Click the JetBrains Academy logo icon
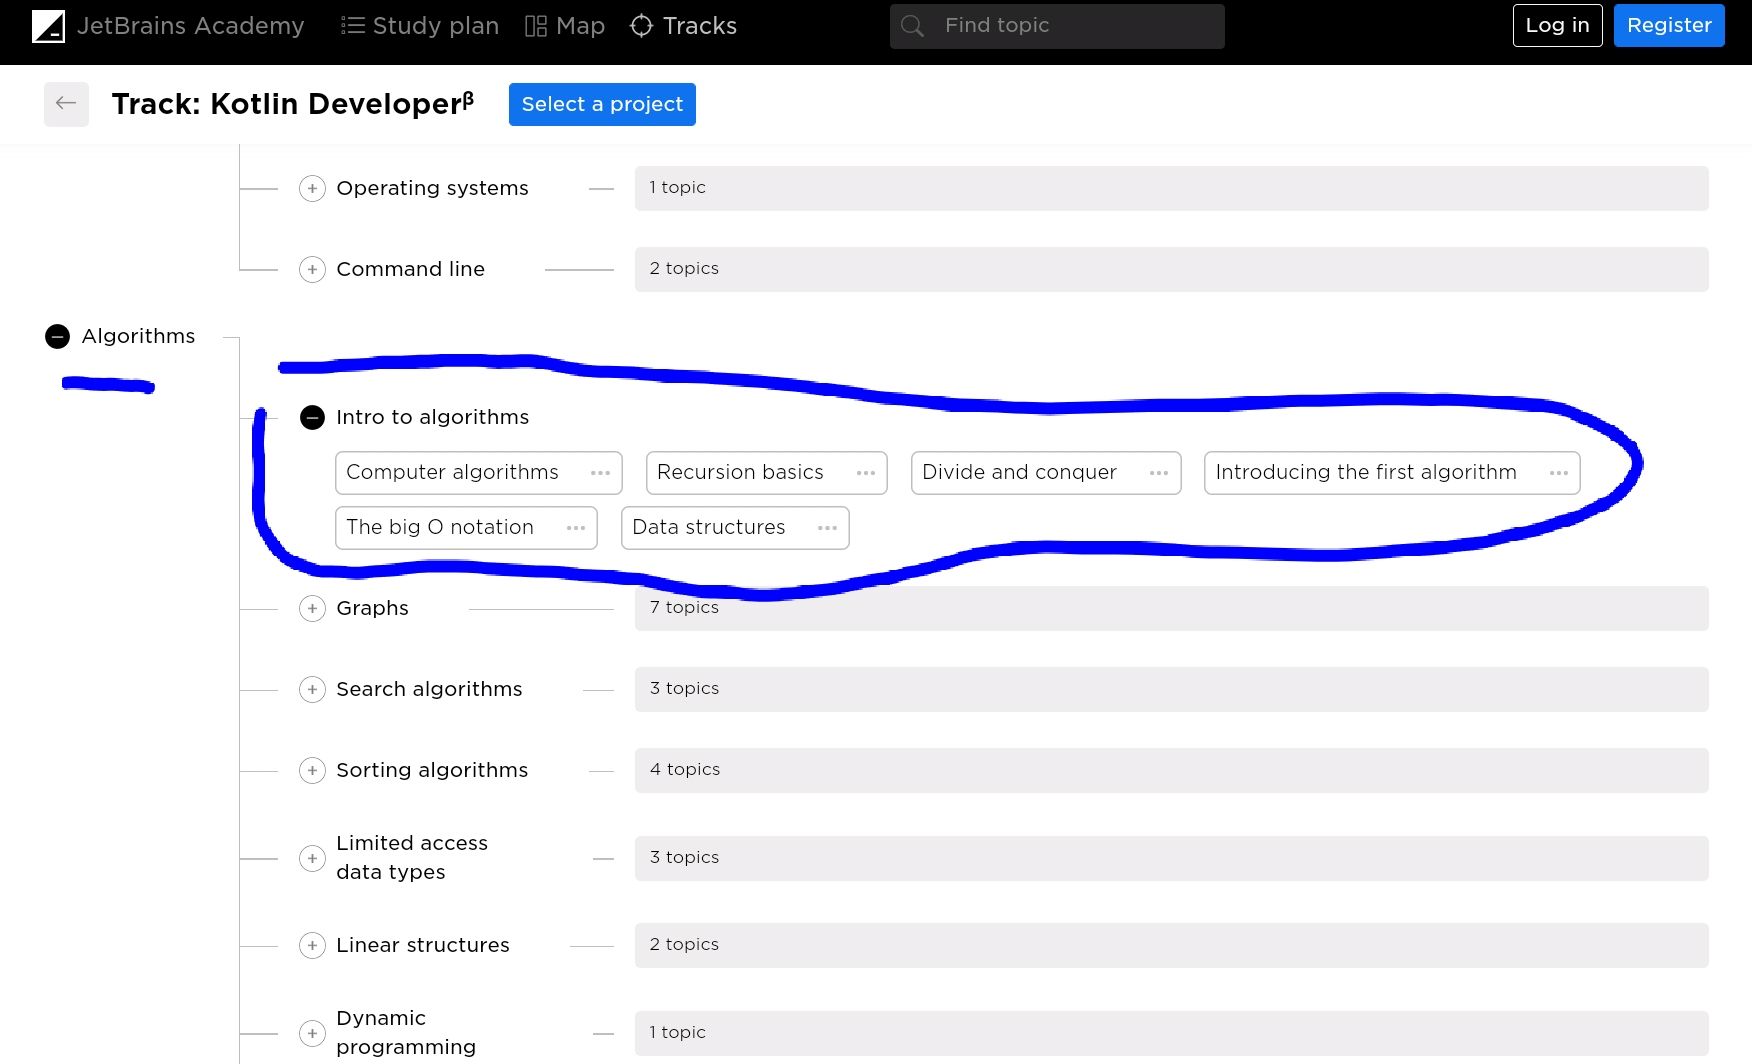The height and width of the screenshot is (1064, 1752). tap(48, 26)
